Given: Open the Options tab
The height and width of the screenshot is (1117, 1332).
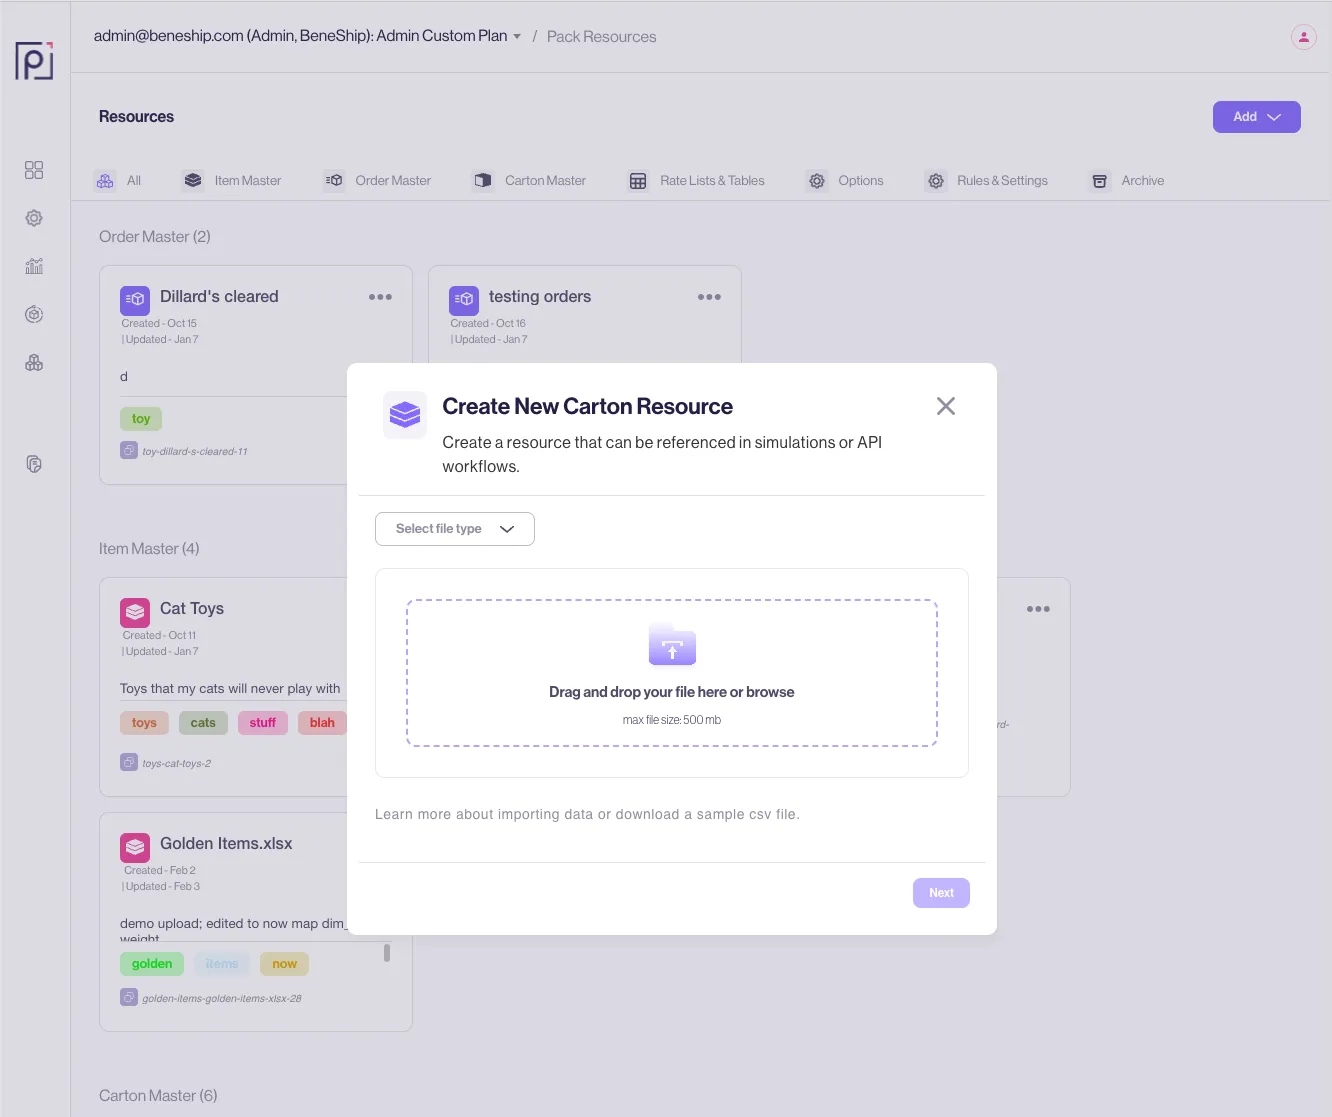Looking at the screenshot, I should [x=846, y=181].
